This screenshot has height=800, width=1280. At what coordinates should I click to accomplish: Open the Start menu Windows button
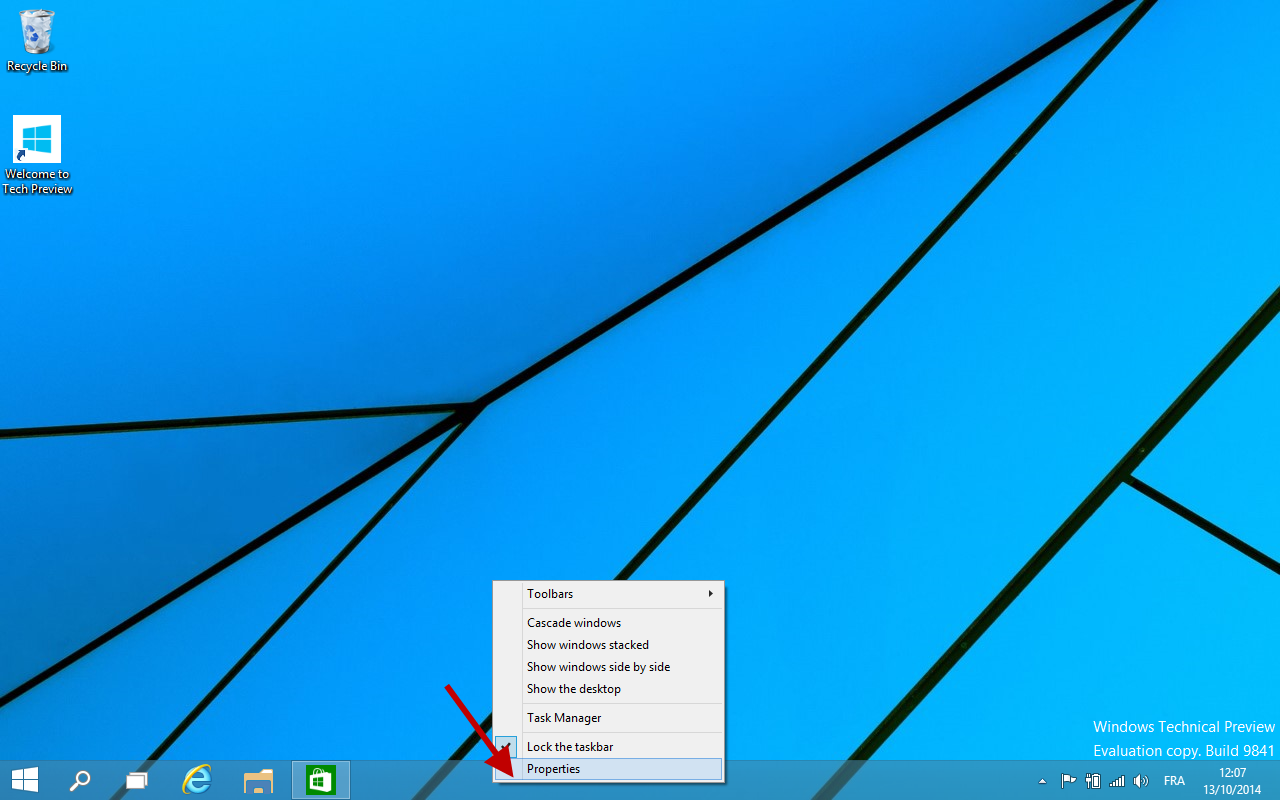tap(24, 780)
